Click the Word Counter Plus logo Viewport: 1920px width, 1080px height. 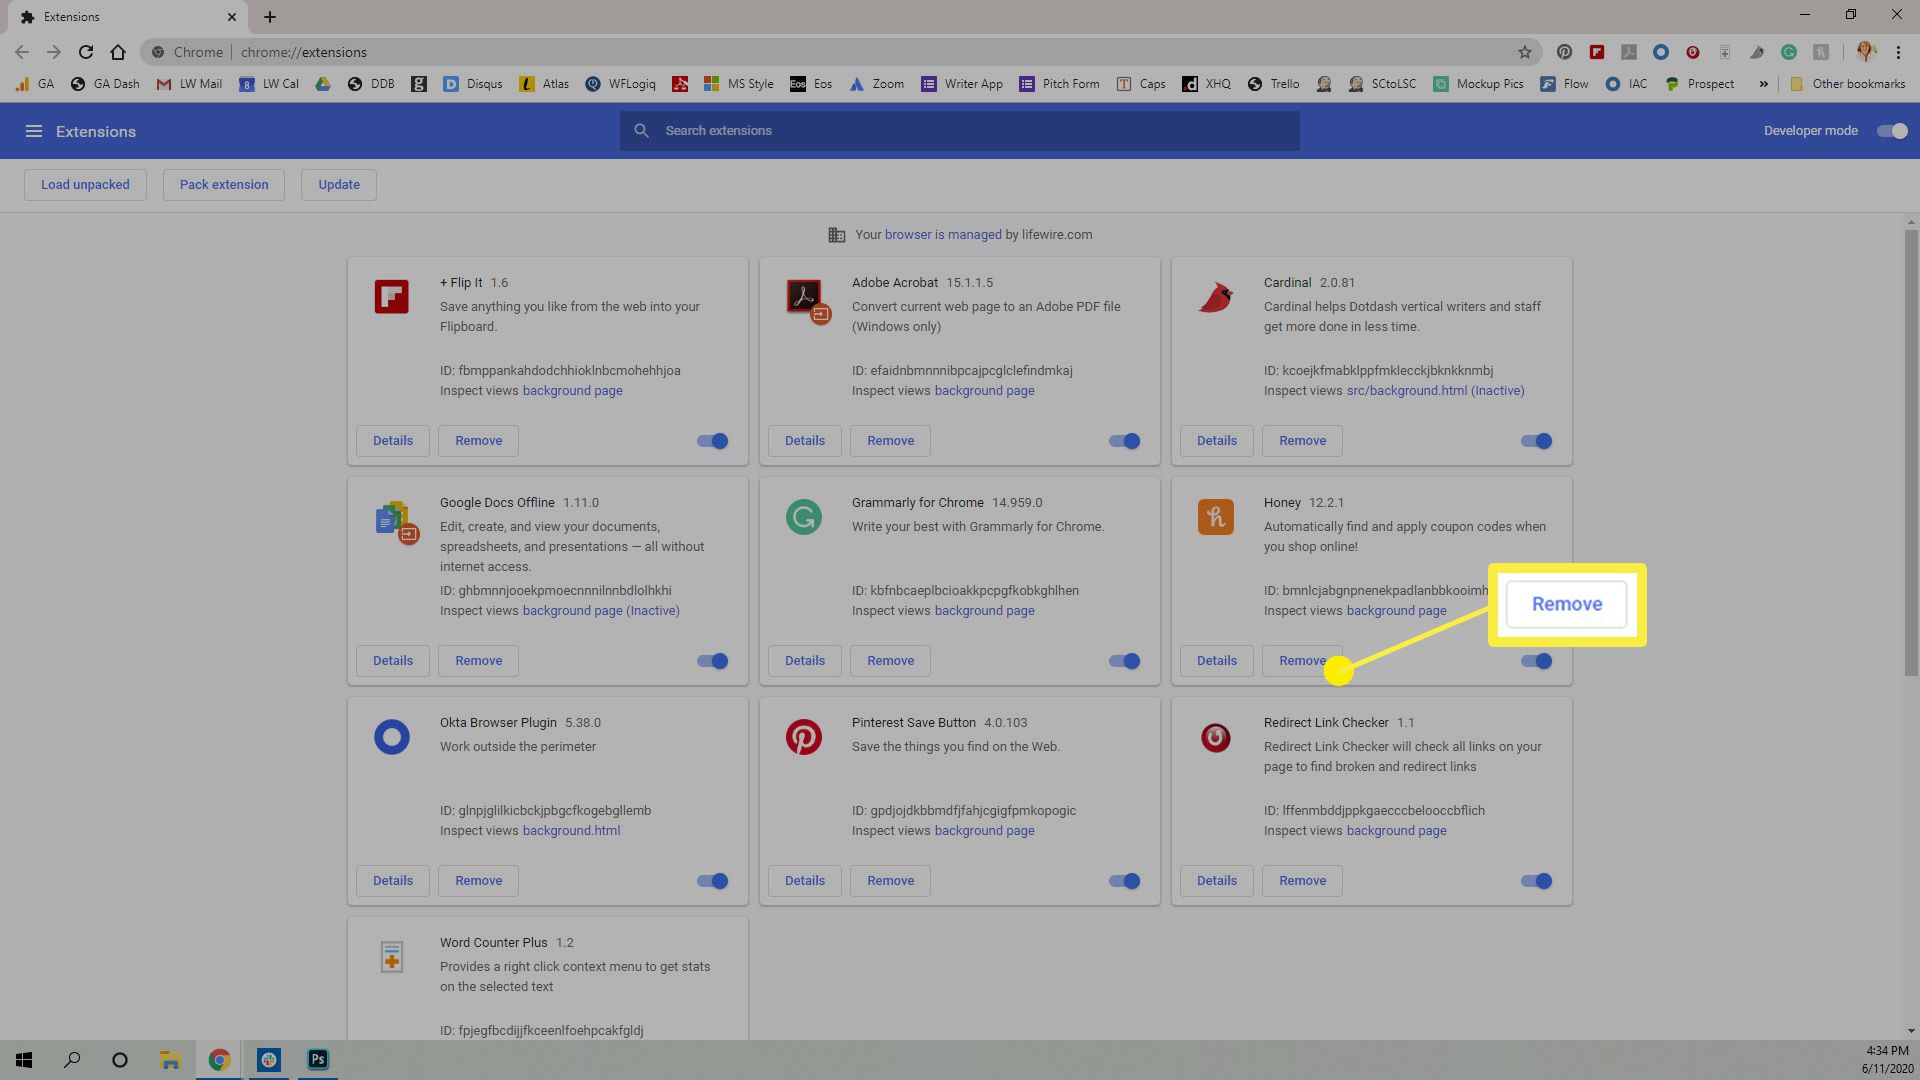point(392,957)
